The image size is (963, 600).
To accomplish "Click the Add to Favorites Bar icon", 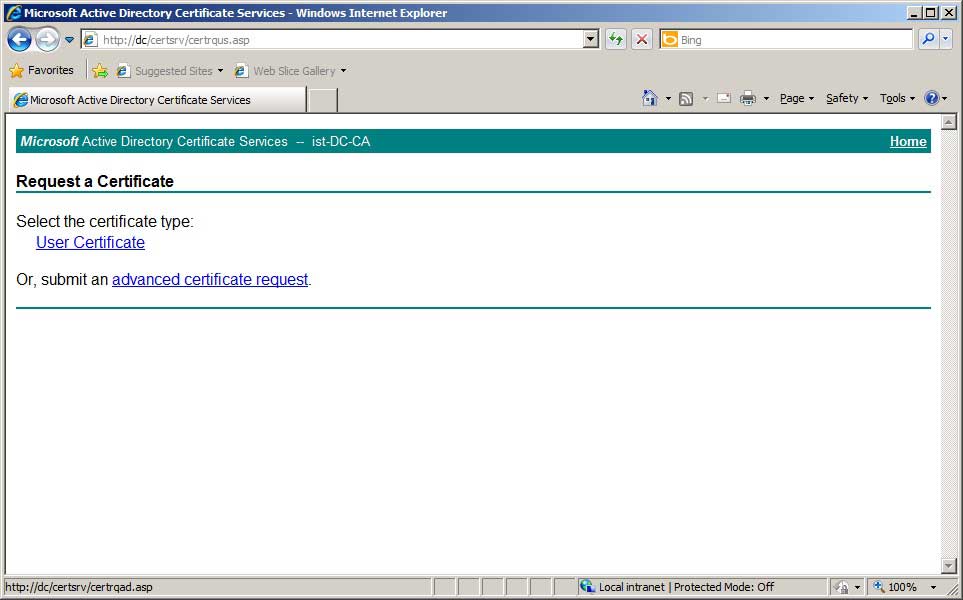I will pyautogui.click(x=100, y=71).
